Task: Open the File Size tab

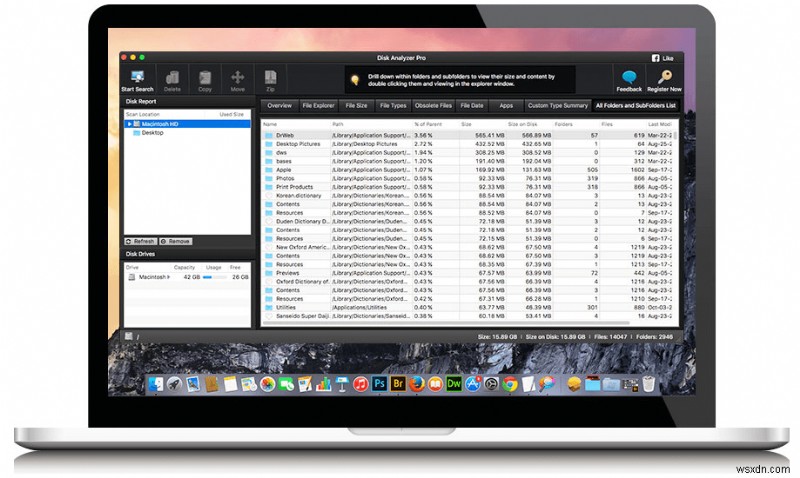Action: 356,106
